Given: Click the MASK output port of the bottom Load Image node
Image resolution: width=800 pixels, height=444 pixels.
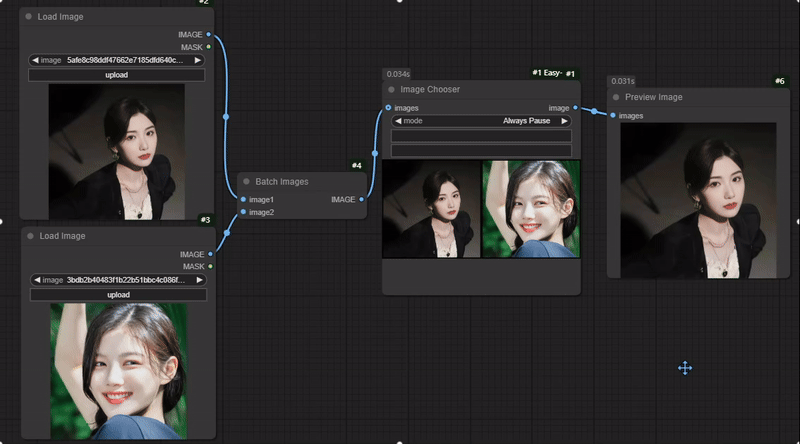Looking at the screenshot, I should [210, 266].
